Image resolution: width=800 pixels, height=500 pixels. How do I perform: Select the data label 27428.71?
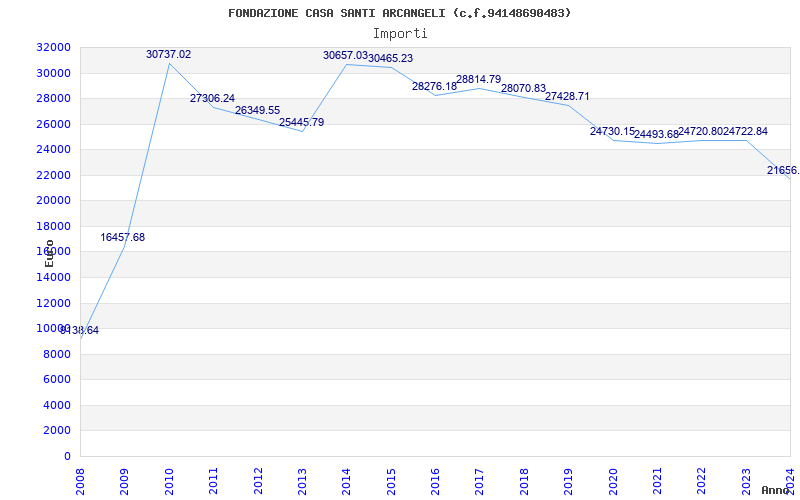coord(567,96)
